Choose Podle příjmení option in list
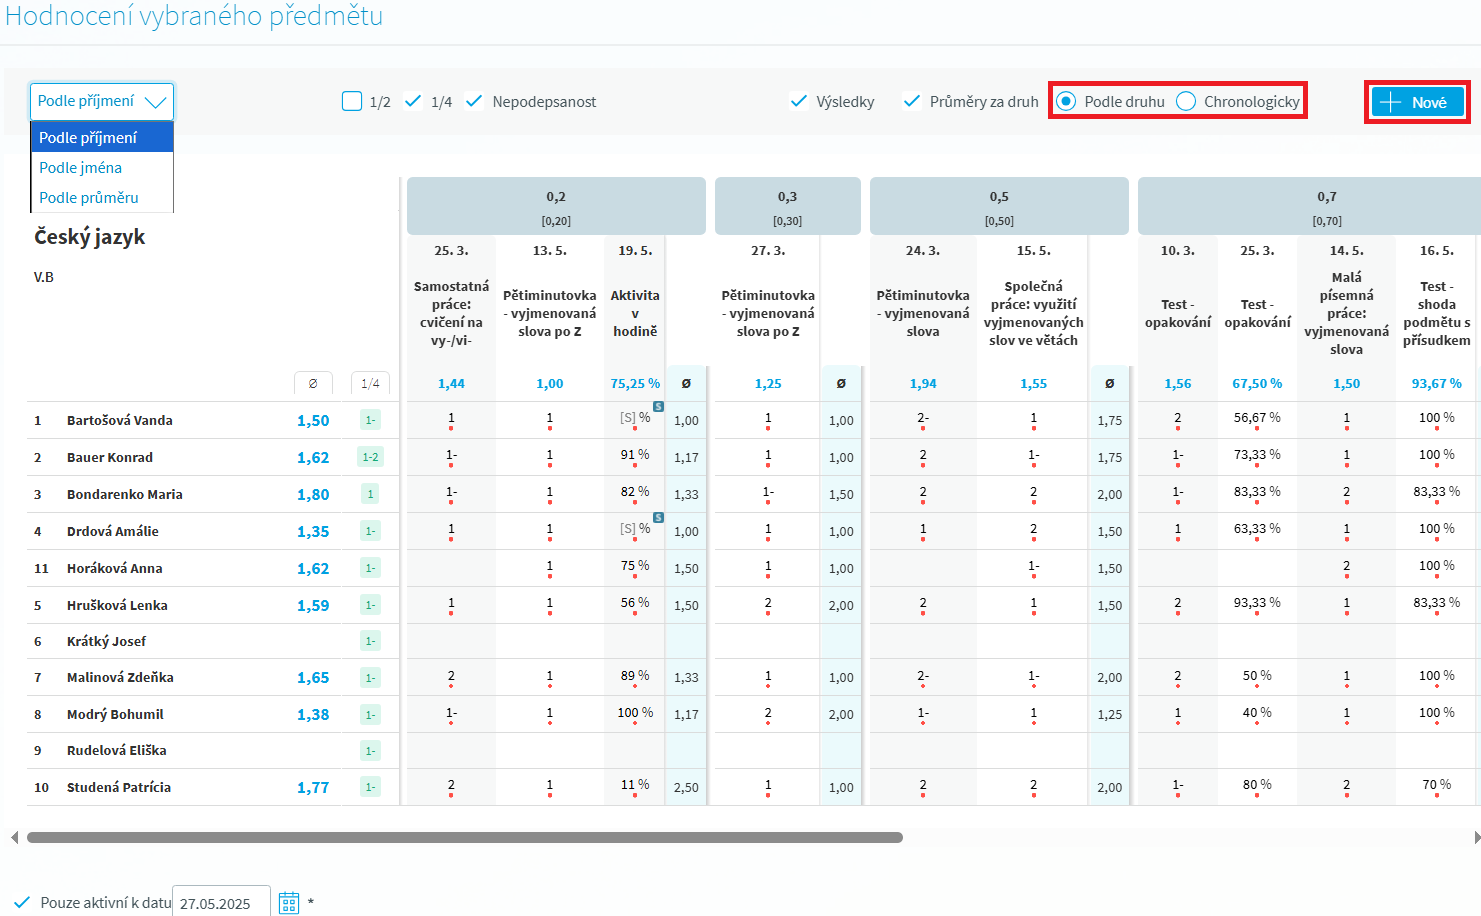1481x916 pixels. [x=102, y=137]
